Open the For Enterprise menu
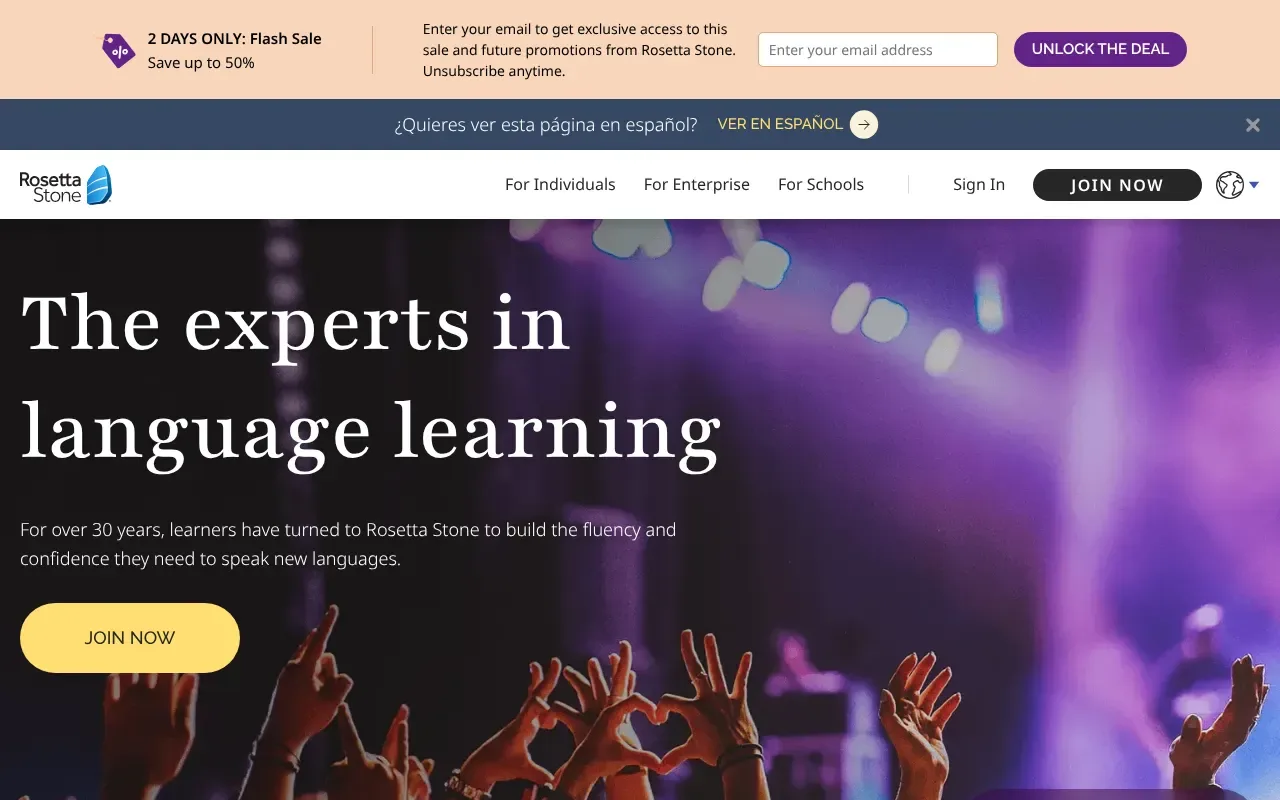The width and height of the screenshot is (1280, 800). 696,185
